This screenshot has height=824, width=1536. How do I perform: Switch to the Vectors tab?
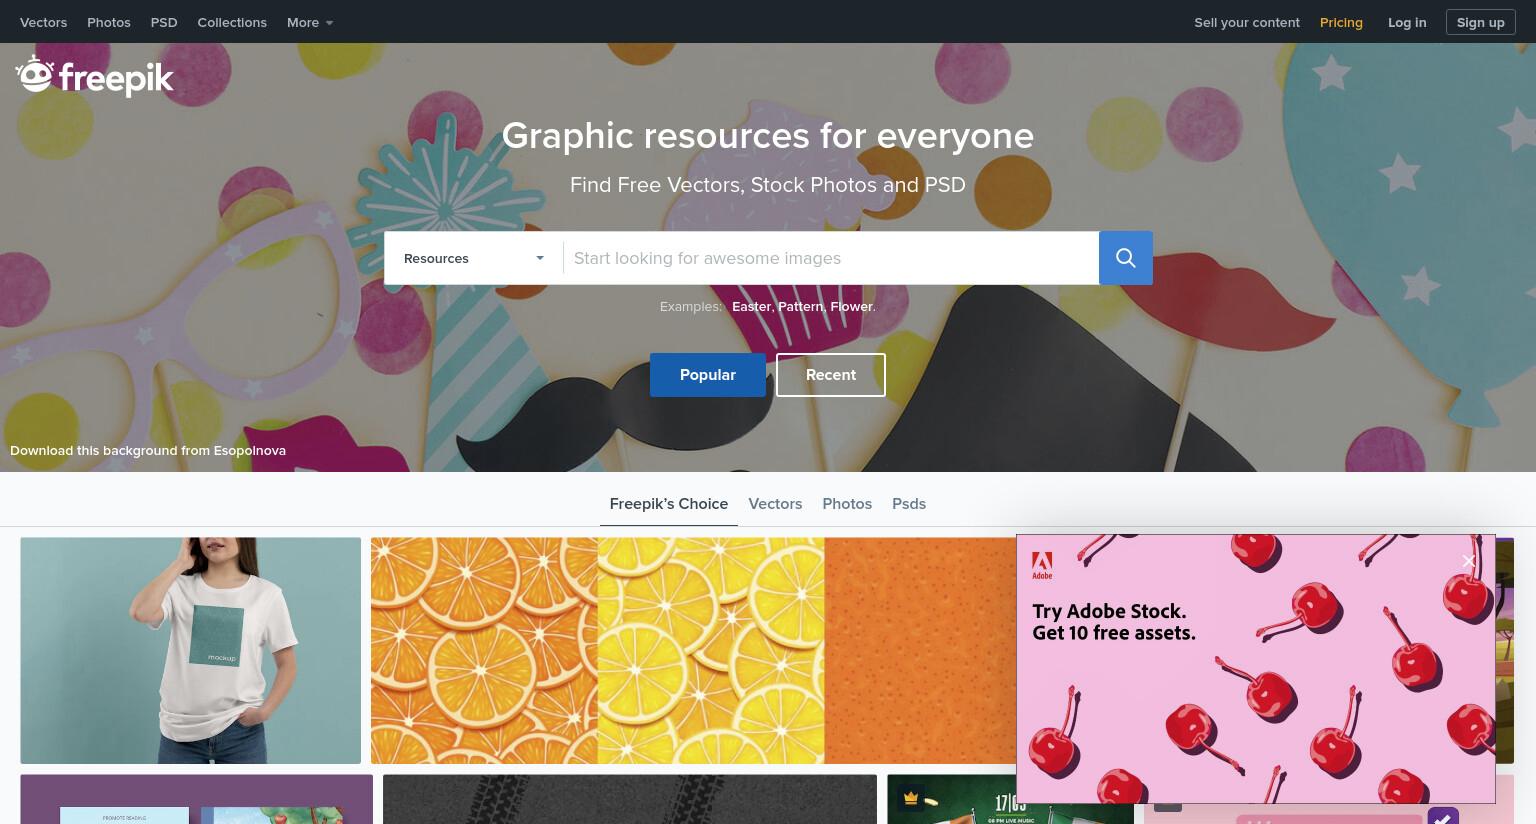pos(775,504)
